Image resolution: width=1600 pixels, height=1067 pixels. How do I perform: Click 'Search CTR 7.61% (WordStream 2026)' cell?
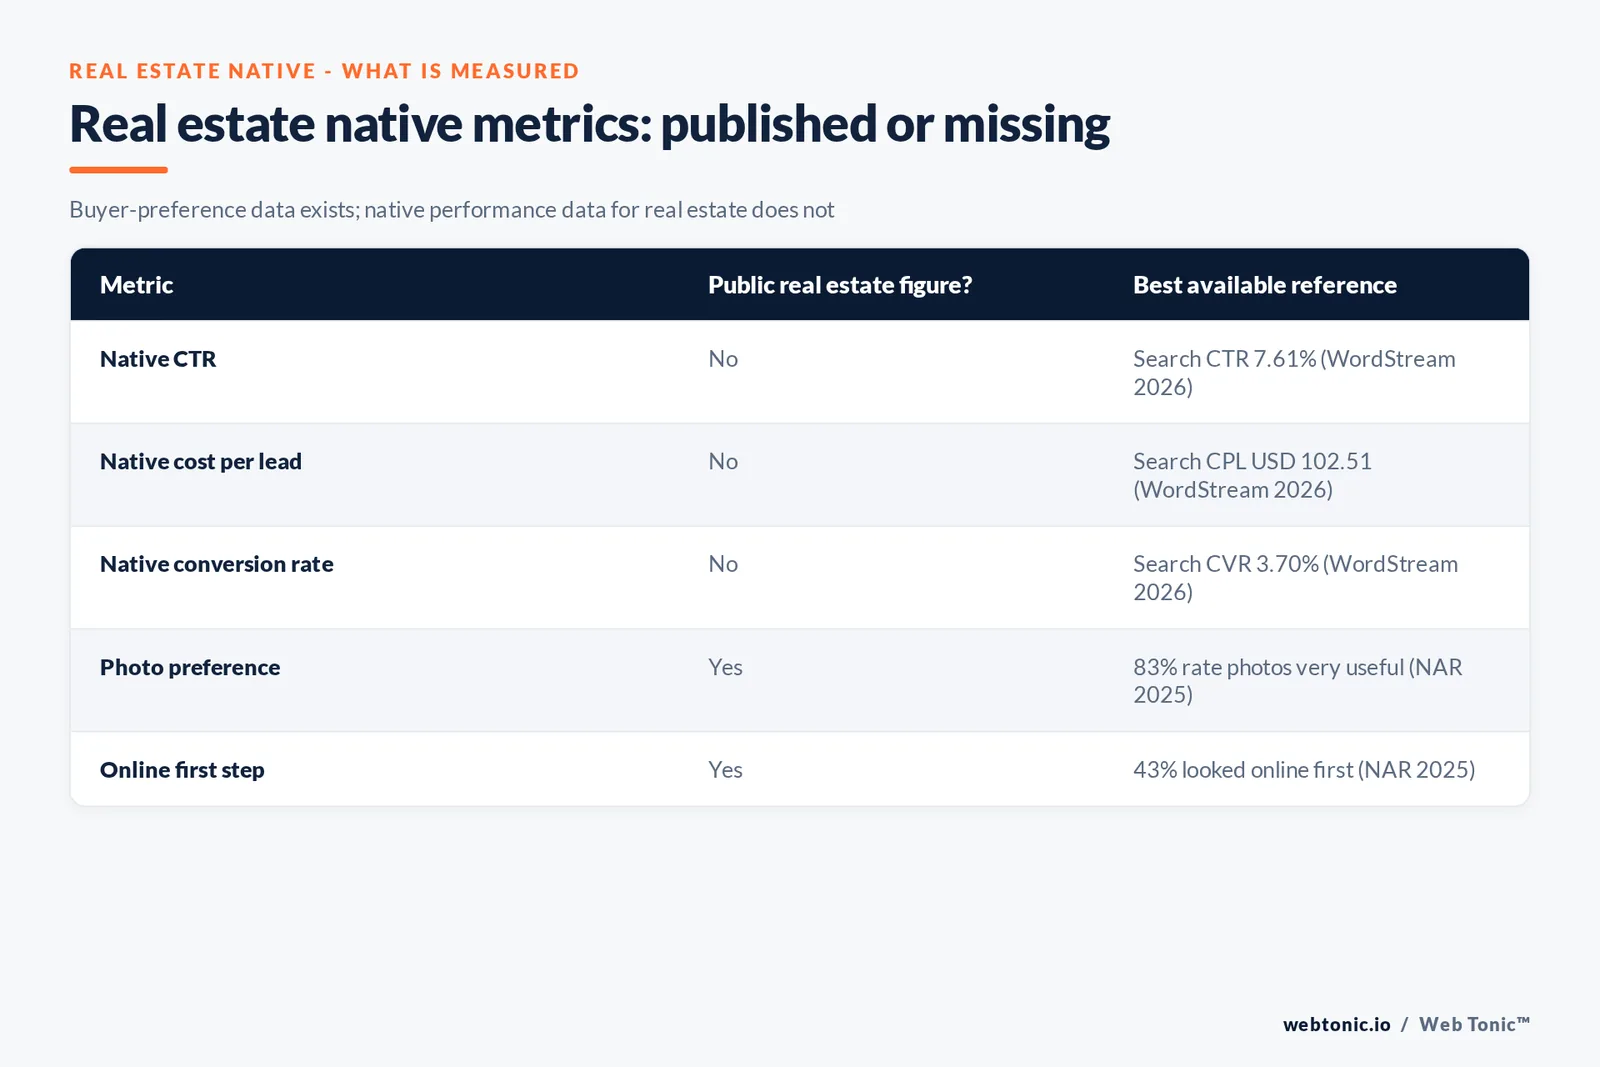click(1294, 373)
